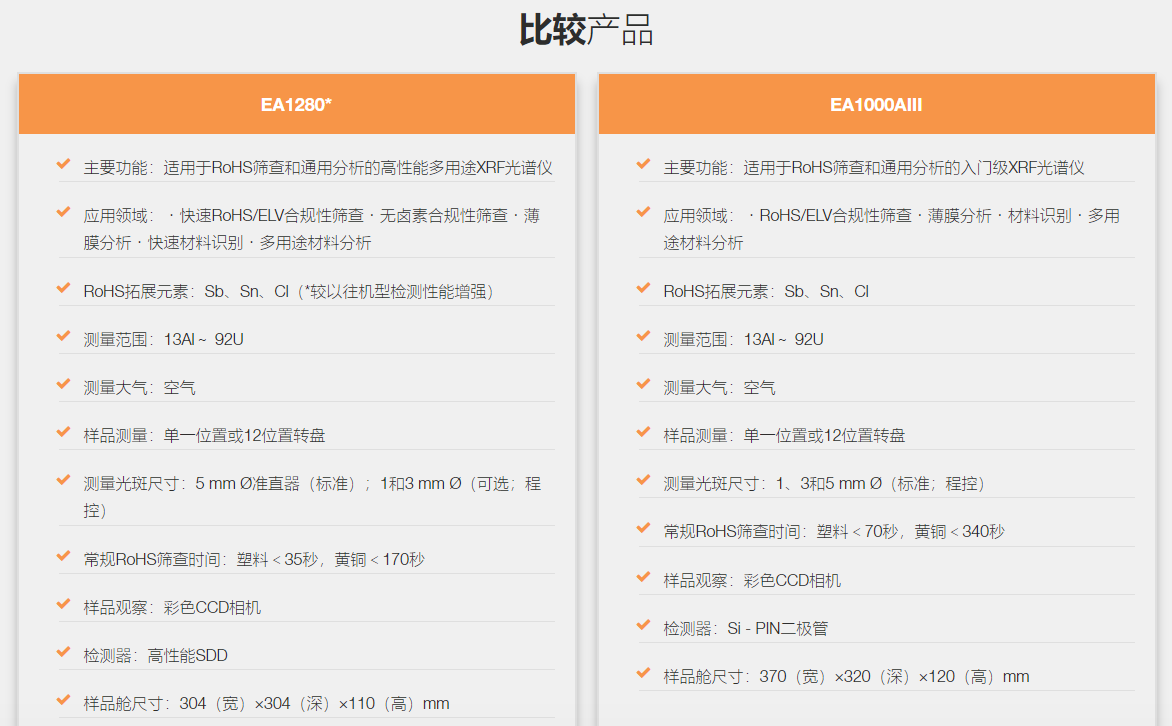Click checkmark beside 塑料 < 35秒 row
Image resolution: width=1172 pixels, height=726 pixels.
[64, 556]
